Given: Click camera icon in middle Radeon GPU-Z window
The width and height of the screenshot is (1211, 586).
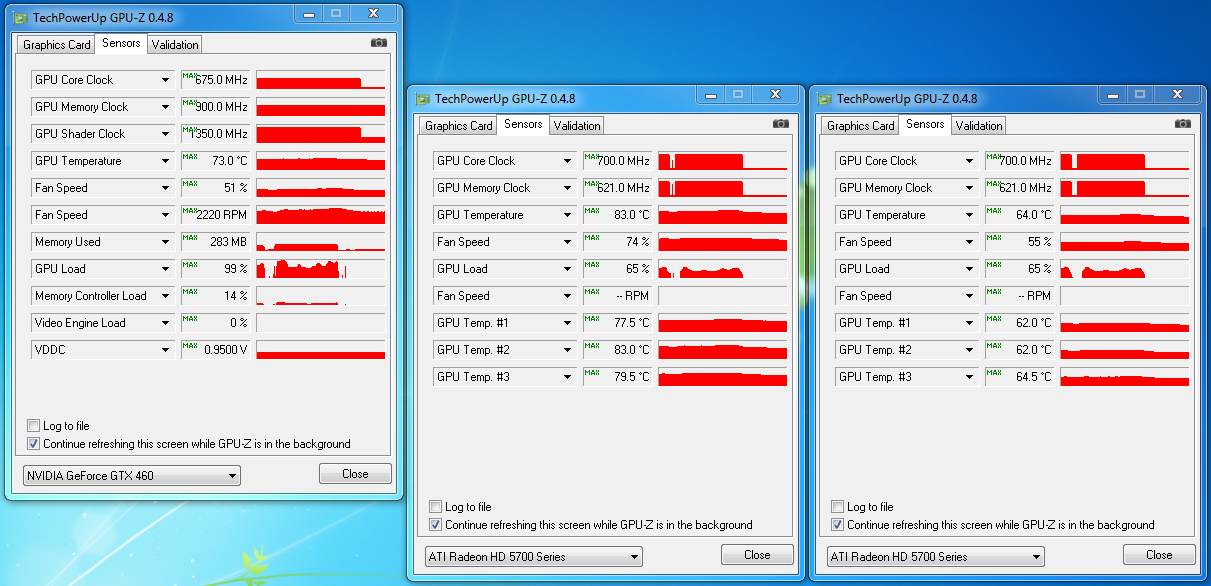Looking at the screenshot, I should click(x=781, y=124).
